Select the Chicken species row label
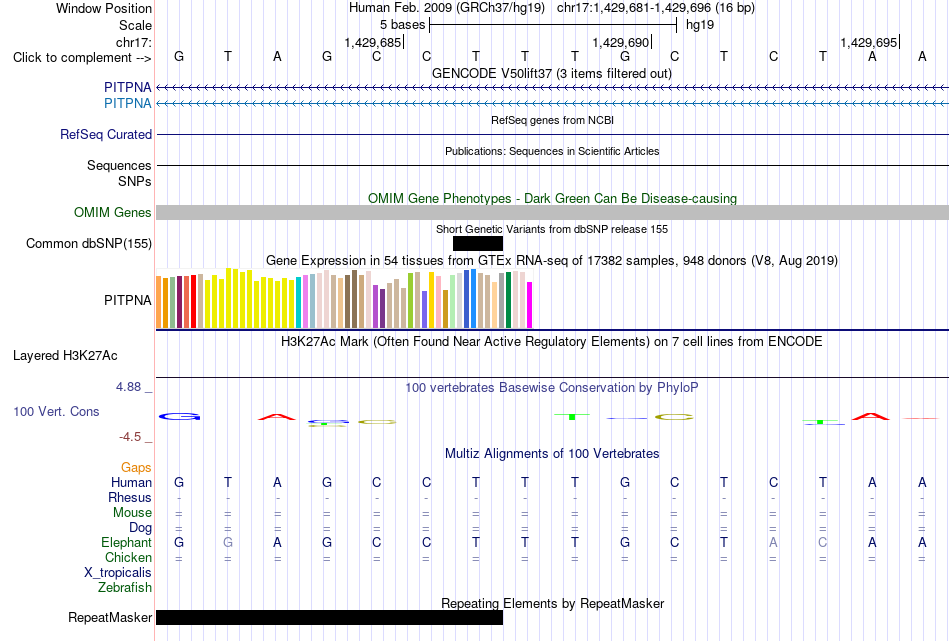Image resolution: width=950 pixels, height=641 pixels. (128, 557)
